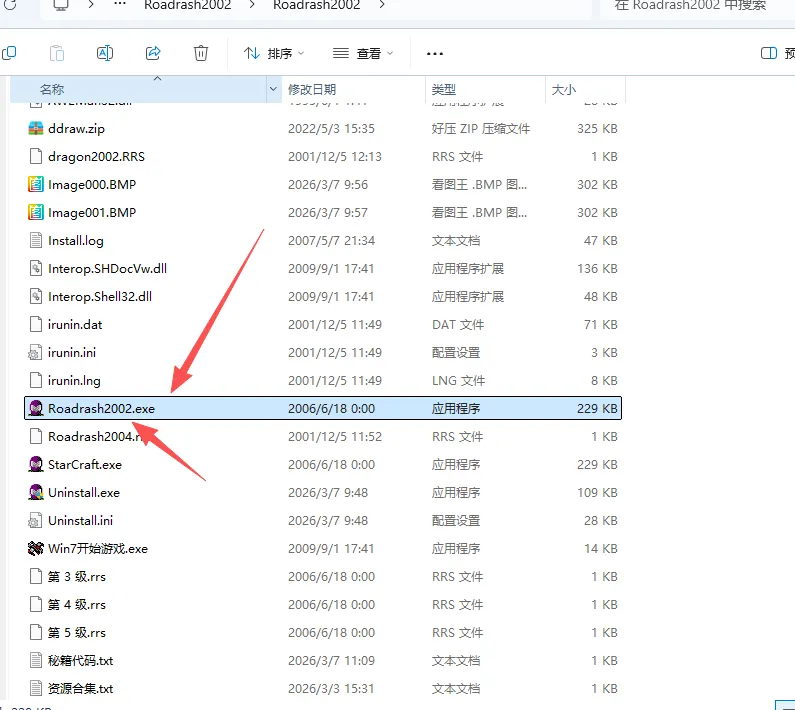Viewport: 795px width, 710px height.
Task: Click the Roadrash2002.exe application icon
Action: click(x=35, y=408)
